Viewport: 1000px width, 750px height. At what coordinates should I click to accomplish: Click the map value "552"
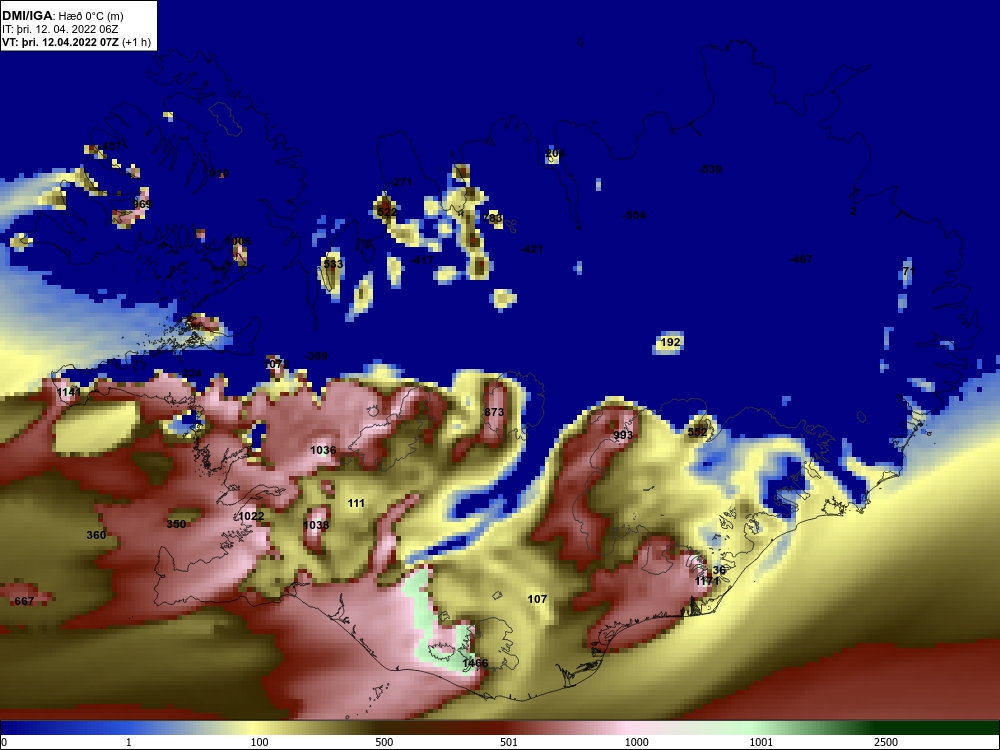pos(697,432)
